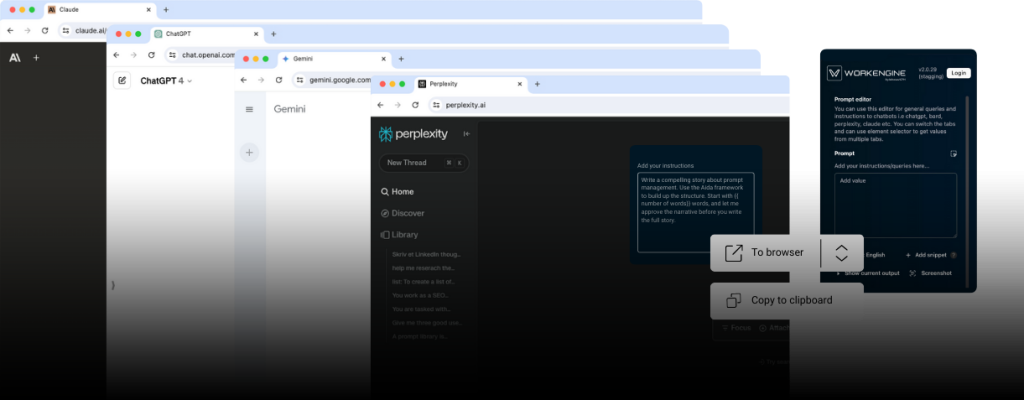
Task: Click the To browser button
Action: click(765, 253)
